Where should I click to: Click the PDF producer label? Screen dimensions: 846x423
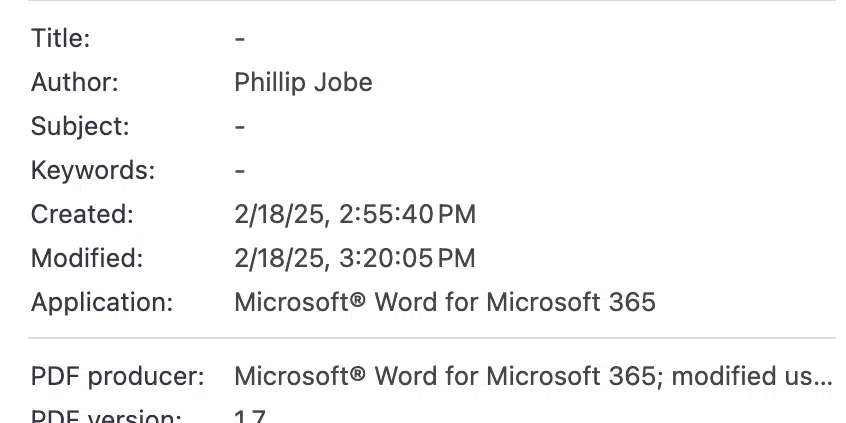(x=118, y=377)
